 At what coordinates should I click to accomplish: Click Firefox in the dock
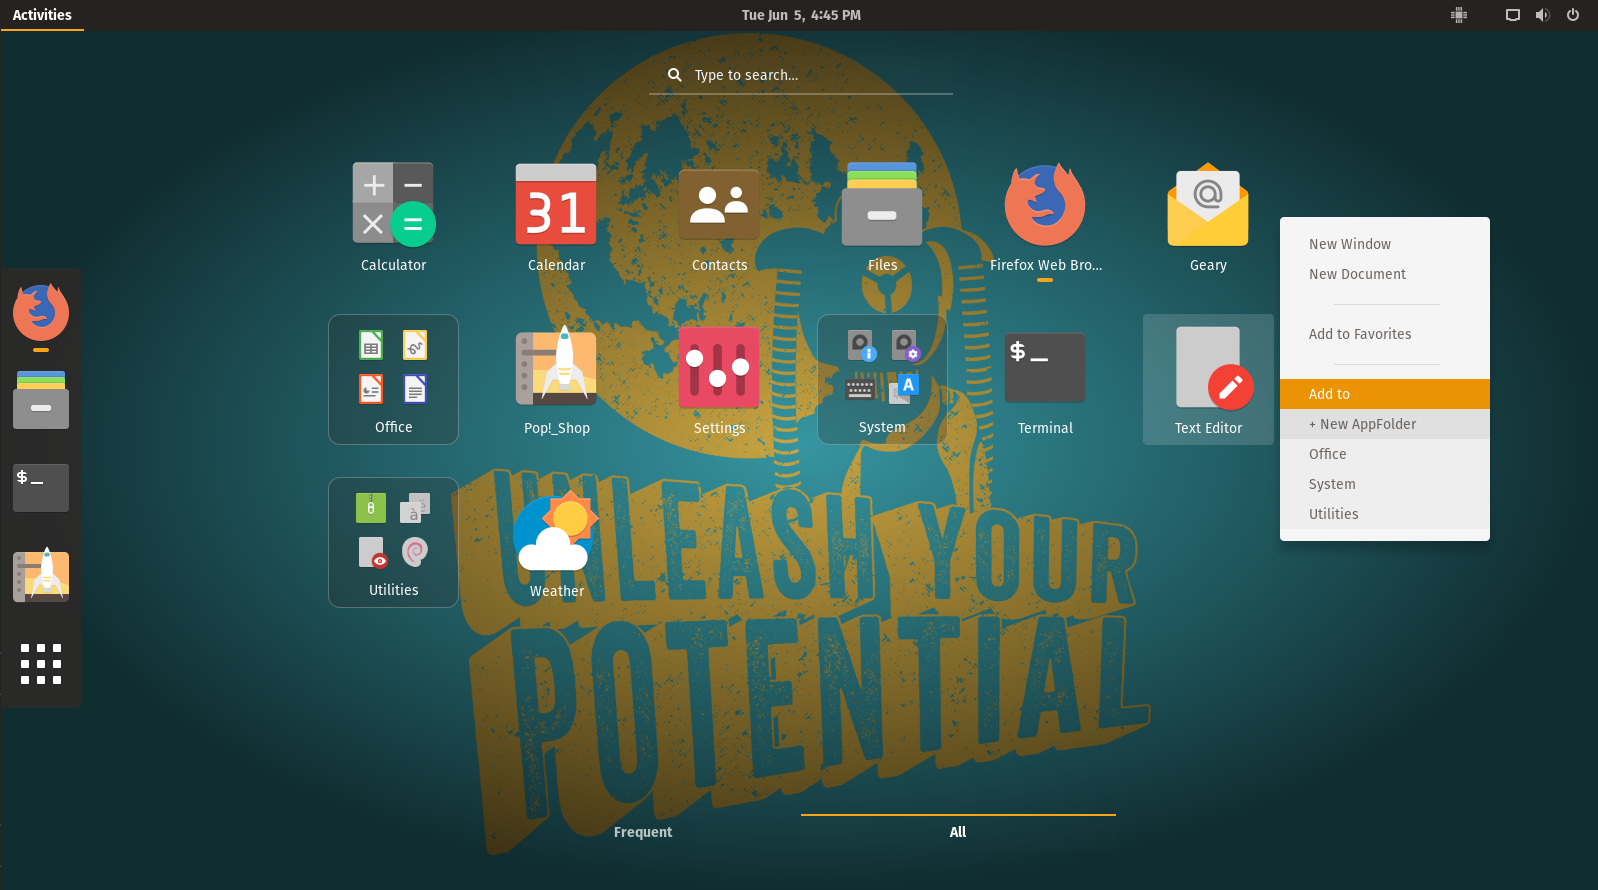point(41,312)
